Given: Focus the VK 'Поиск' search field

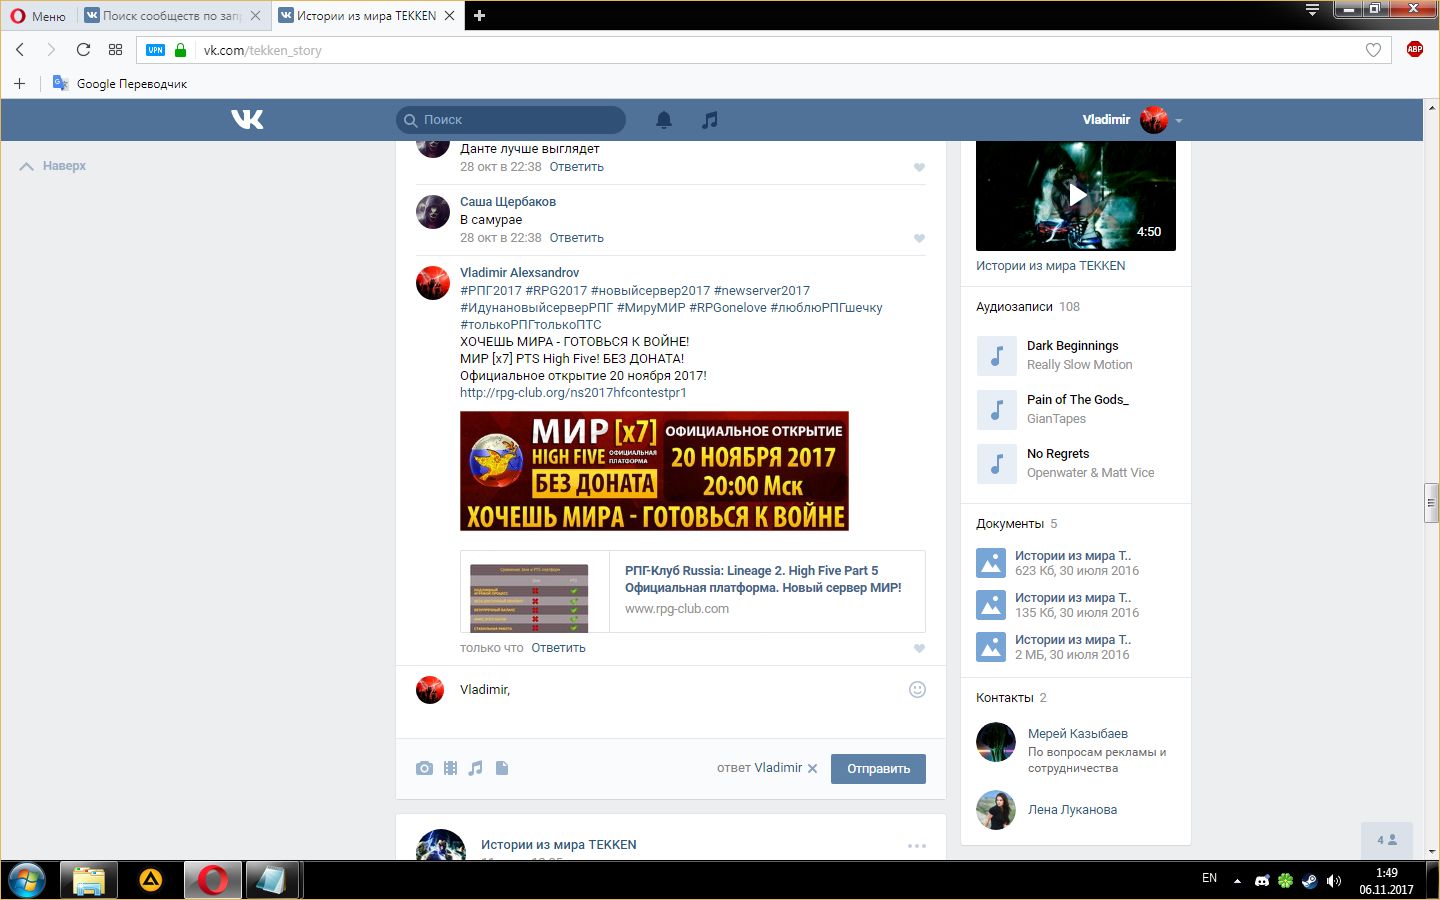Looking at the screenshot, I should pos(511,120).
